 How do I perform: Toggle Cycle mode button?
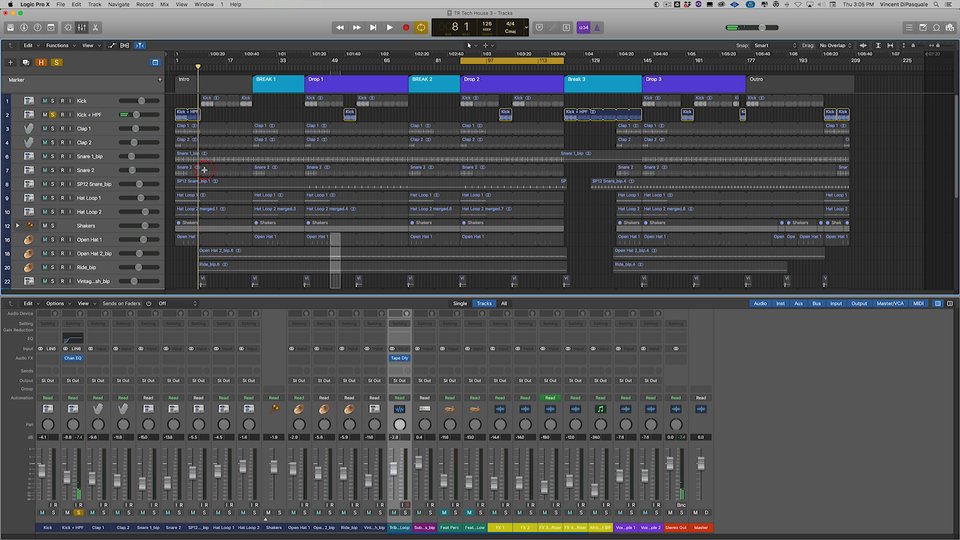pyautogui.click(x=421, y=28)
